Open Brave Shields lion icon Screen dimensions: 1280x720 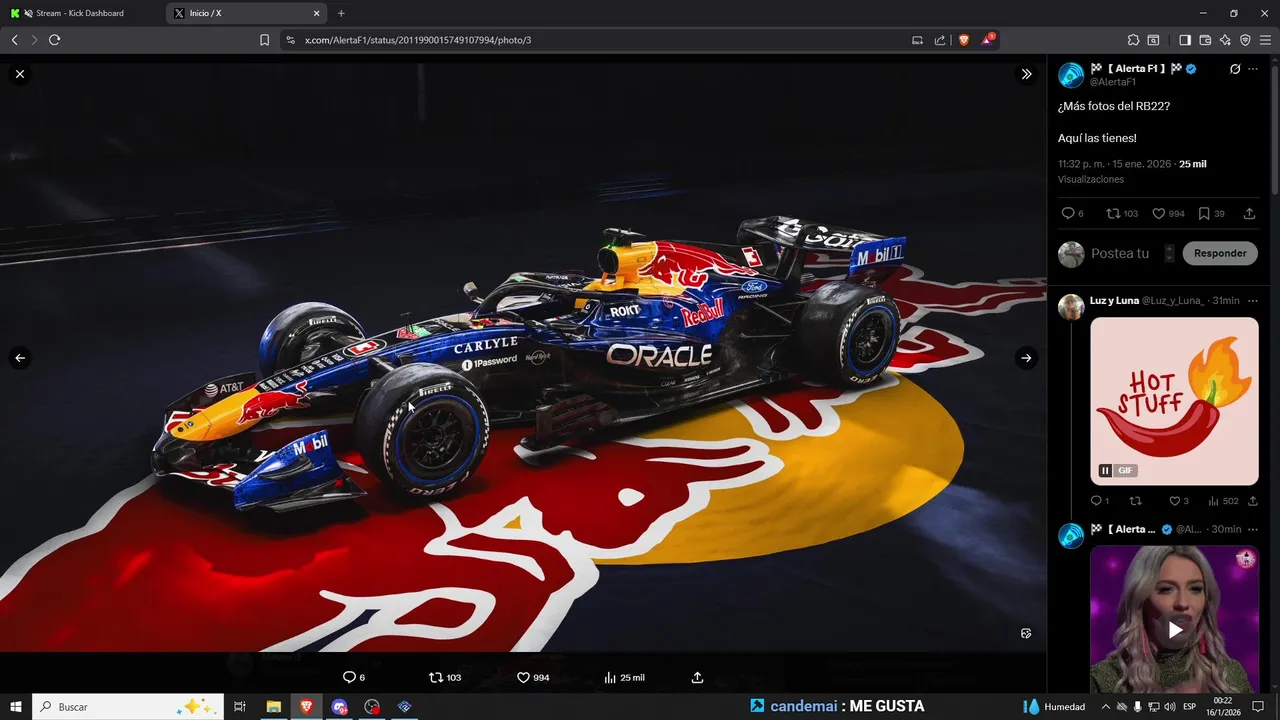point(964,40)
